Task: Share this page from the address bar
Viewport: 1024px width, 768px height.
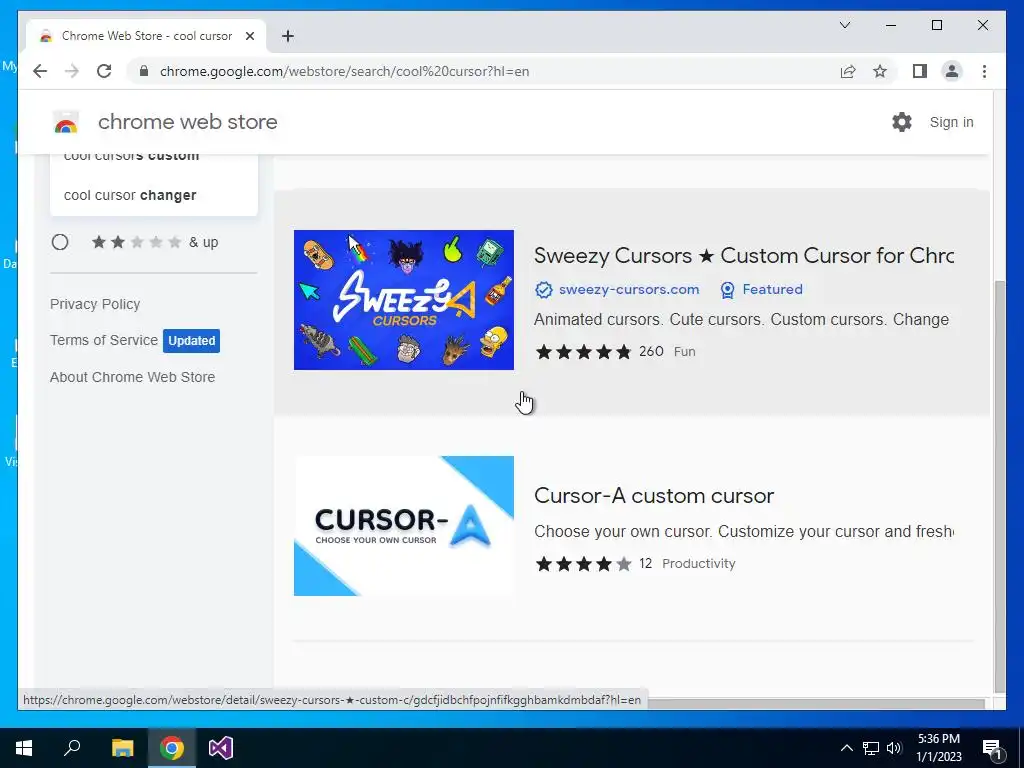Action: pos(848,71)
